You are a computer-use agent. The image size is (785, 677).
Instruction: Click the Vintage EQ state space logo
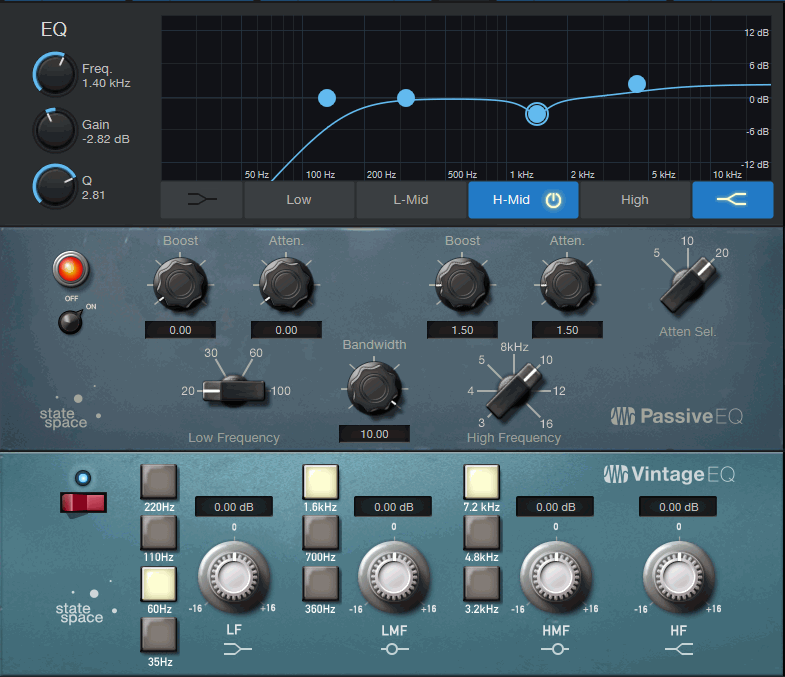[86, 602]
